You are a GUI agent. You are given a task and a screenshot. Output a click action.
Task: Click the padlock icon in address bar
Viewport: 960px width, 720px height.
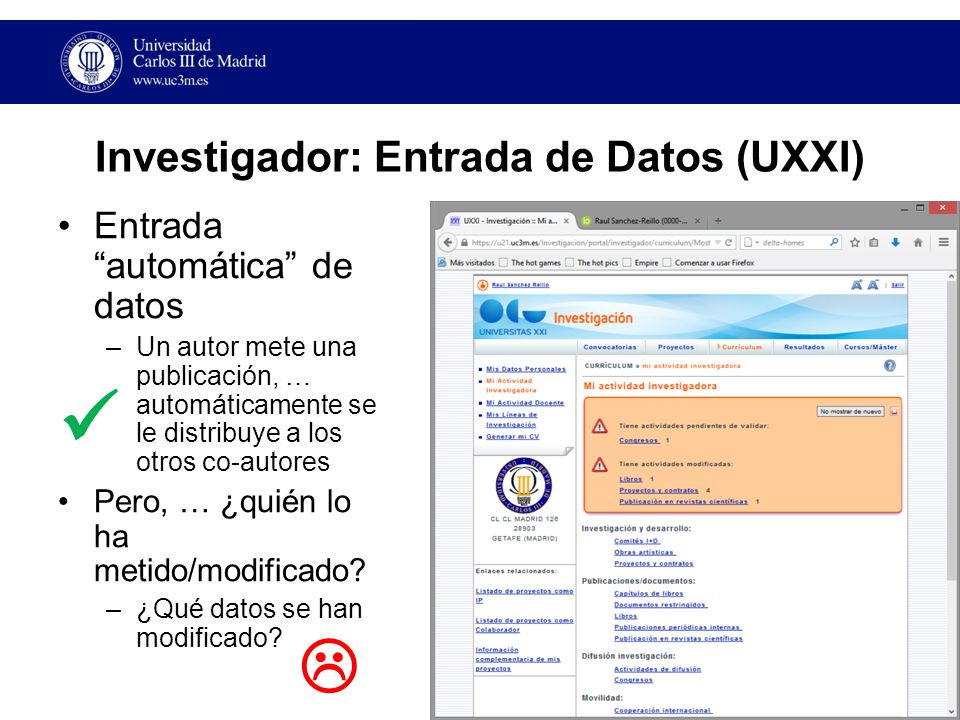click(464, 242)
